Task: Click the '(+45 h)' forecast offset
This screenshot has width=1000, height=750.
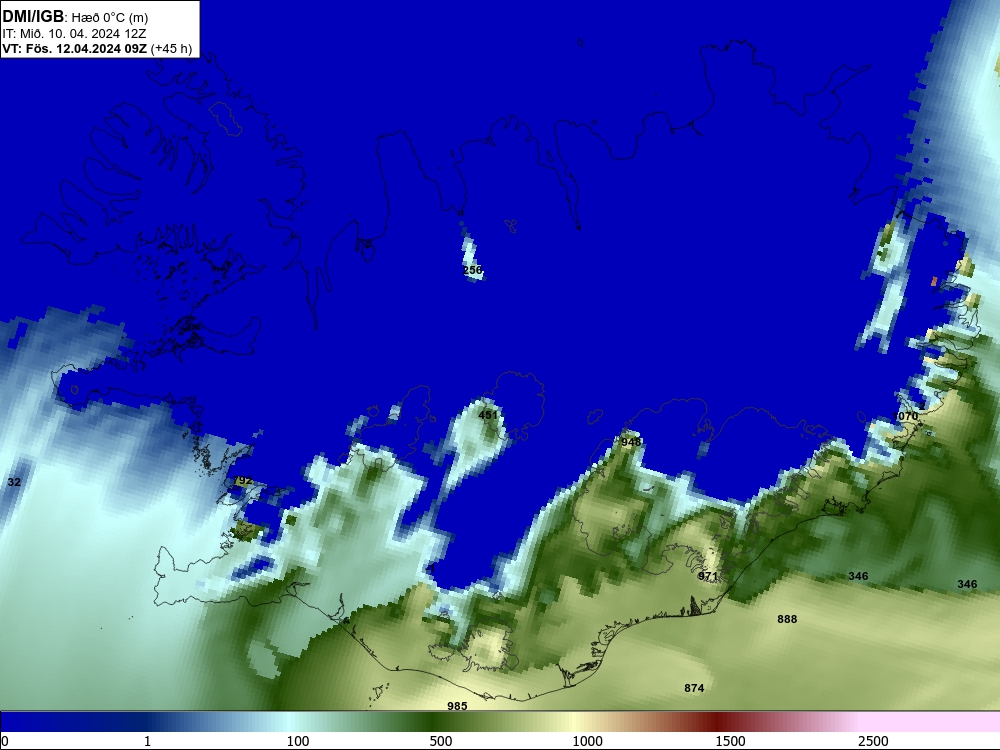Action: (x=172, y=48)
